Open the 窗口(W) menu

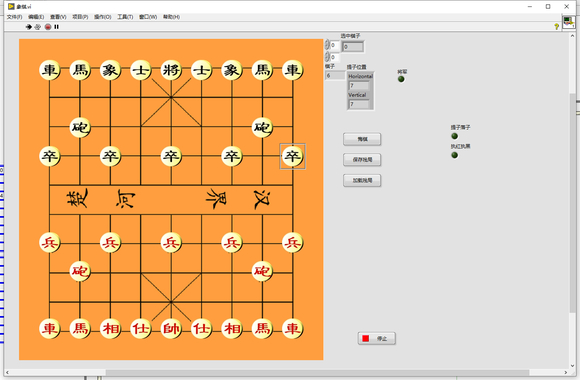(148, 17)
